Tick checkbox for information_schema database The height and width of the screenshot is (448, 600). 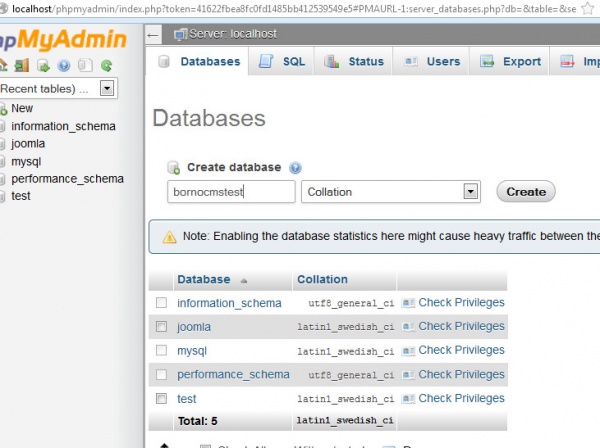click(x=161, y=303)
